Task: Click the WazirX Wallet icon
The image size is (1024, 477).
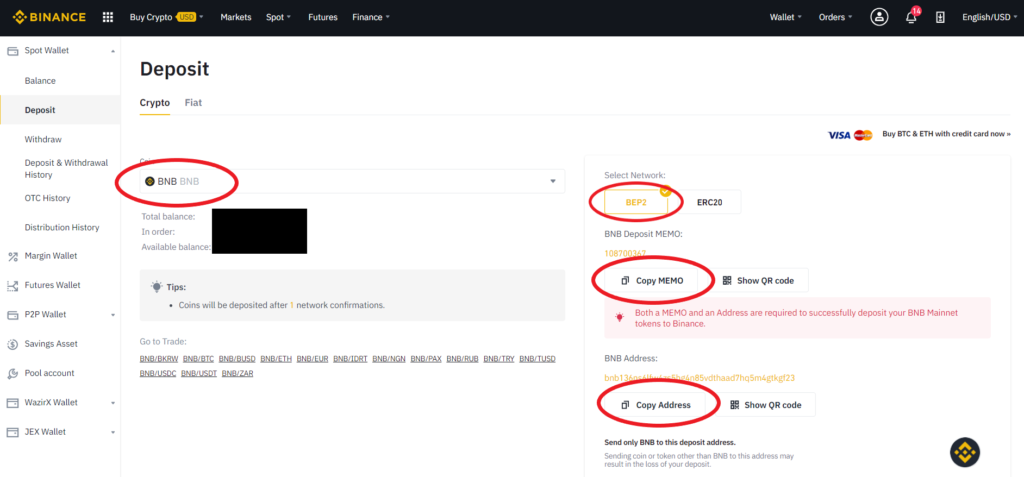Action: tap(12, 403)
